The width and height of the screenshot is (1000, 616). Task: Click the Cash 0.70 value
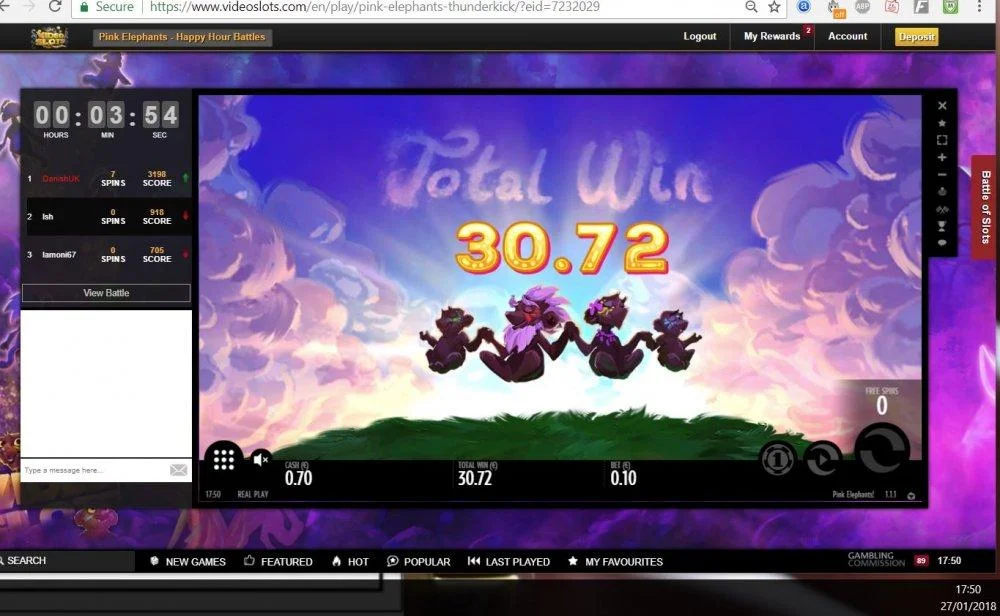tap(298, 478)
